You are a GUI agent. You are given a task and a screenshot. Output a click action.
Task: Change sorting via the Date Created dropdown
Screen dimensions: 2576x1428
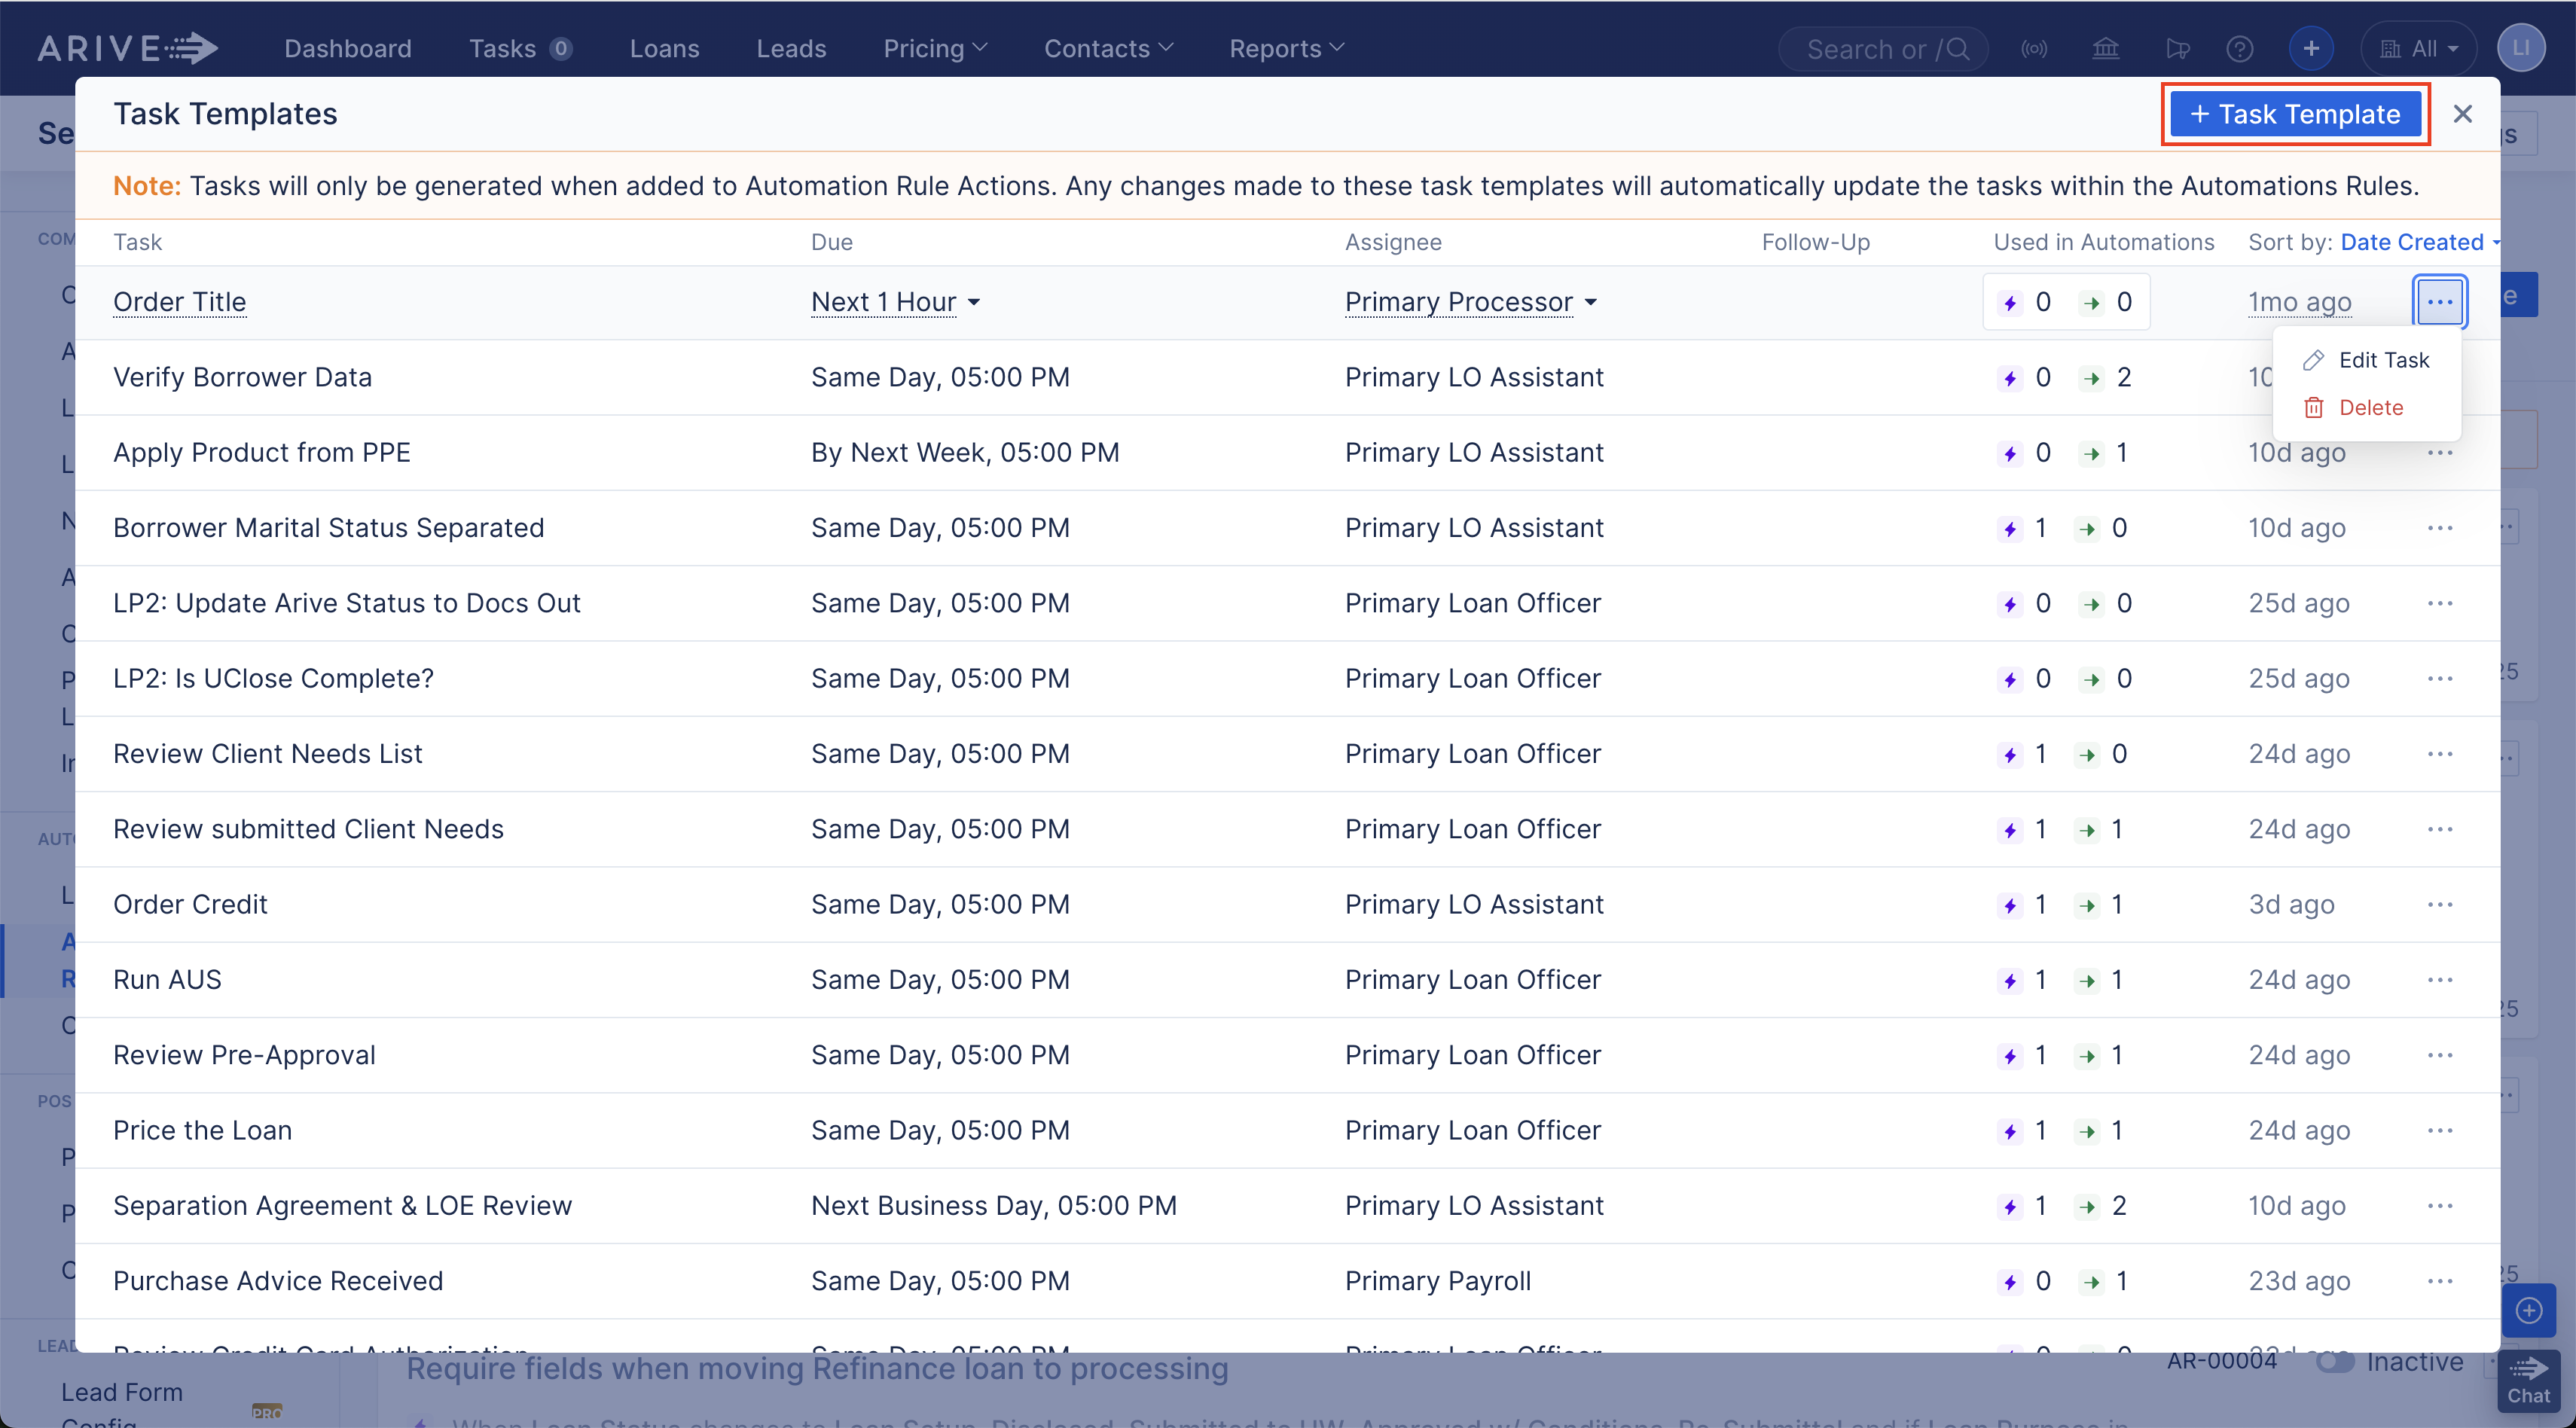coord(2415,241)
